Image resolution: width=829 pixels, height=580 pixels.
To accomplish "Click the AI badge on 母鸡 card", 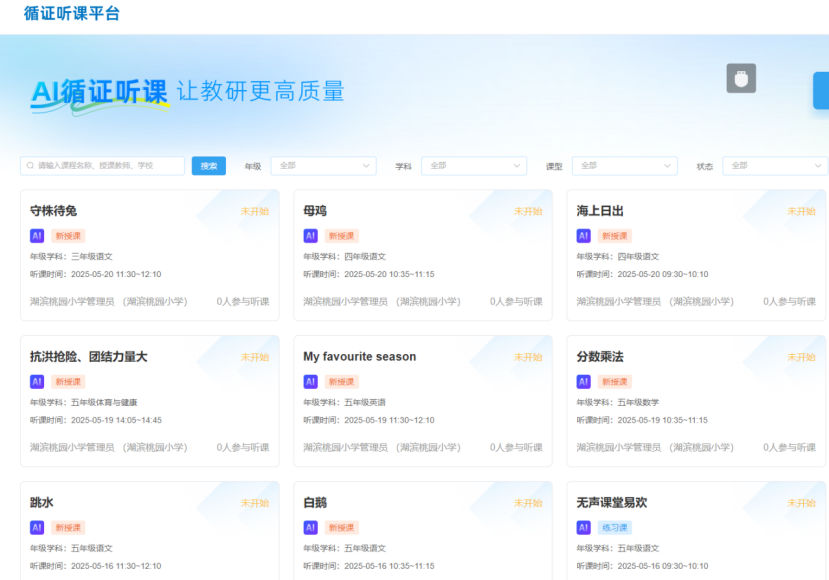I will click(x=310, y=236).
